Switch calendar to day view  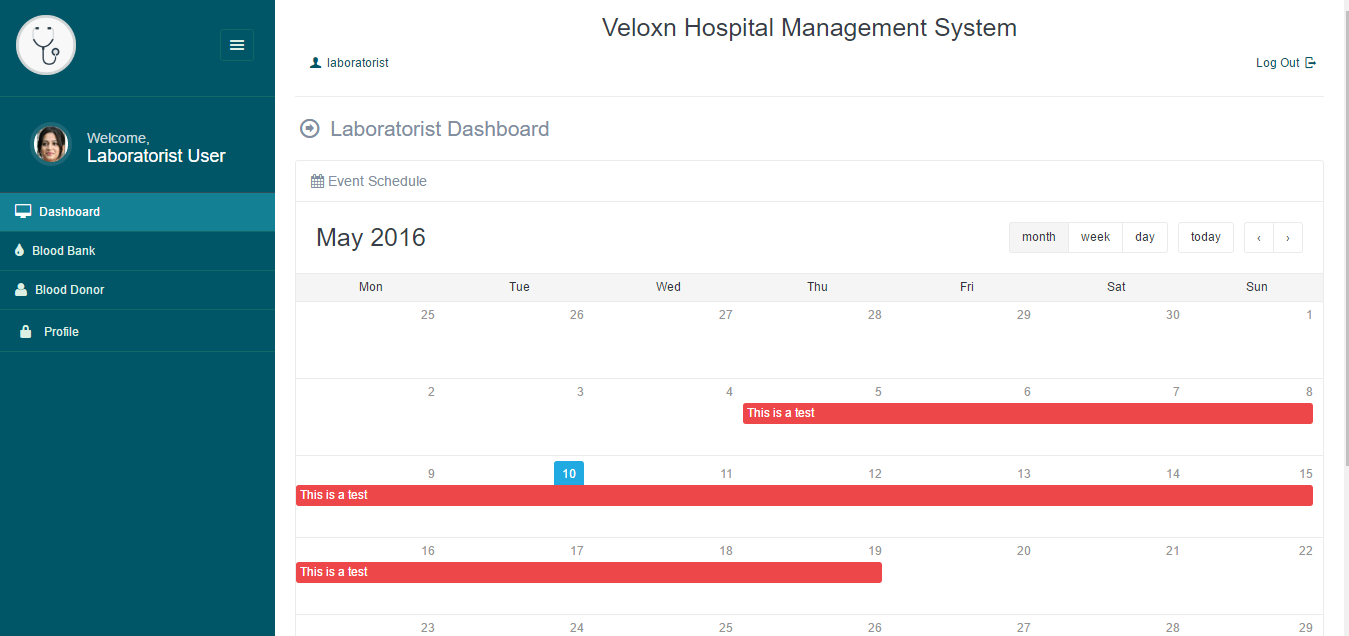pos(1145,237)
